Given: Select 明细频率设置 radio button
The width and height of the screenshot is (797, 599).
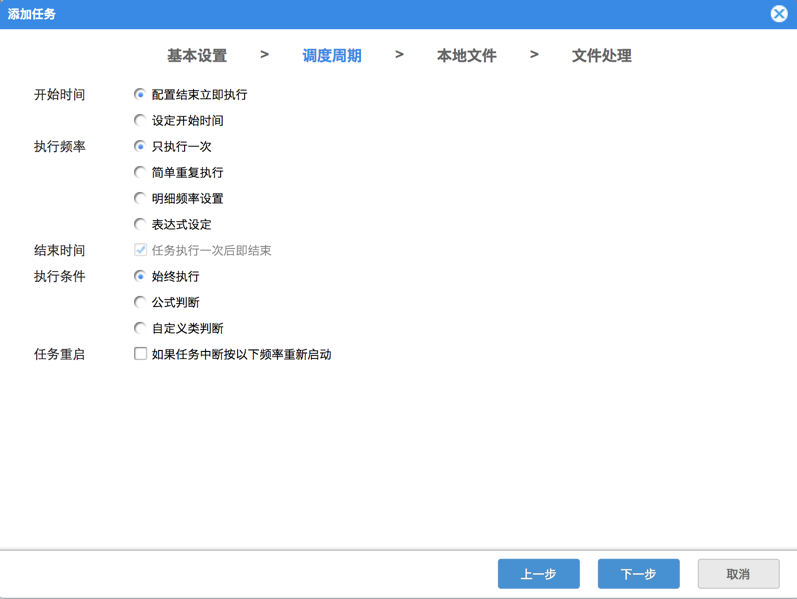Looking at the screenshot, I should click(x=140, y=198).
